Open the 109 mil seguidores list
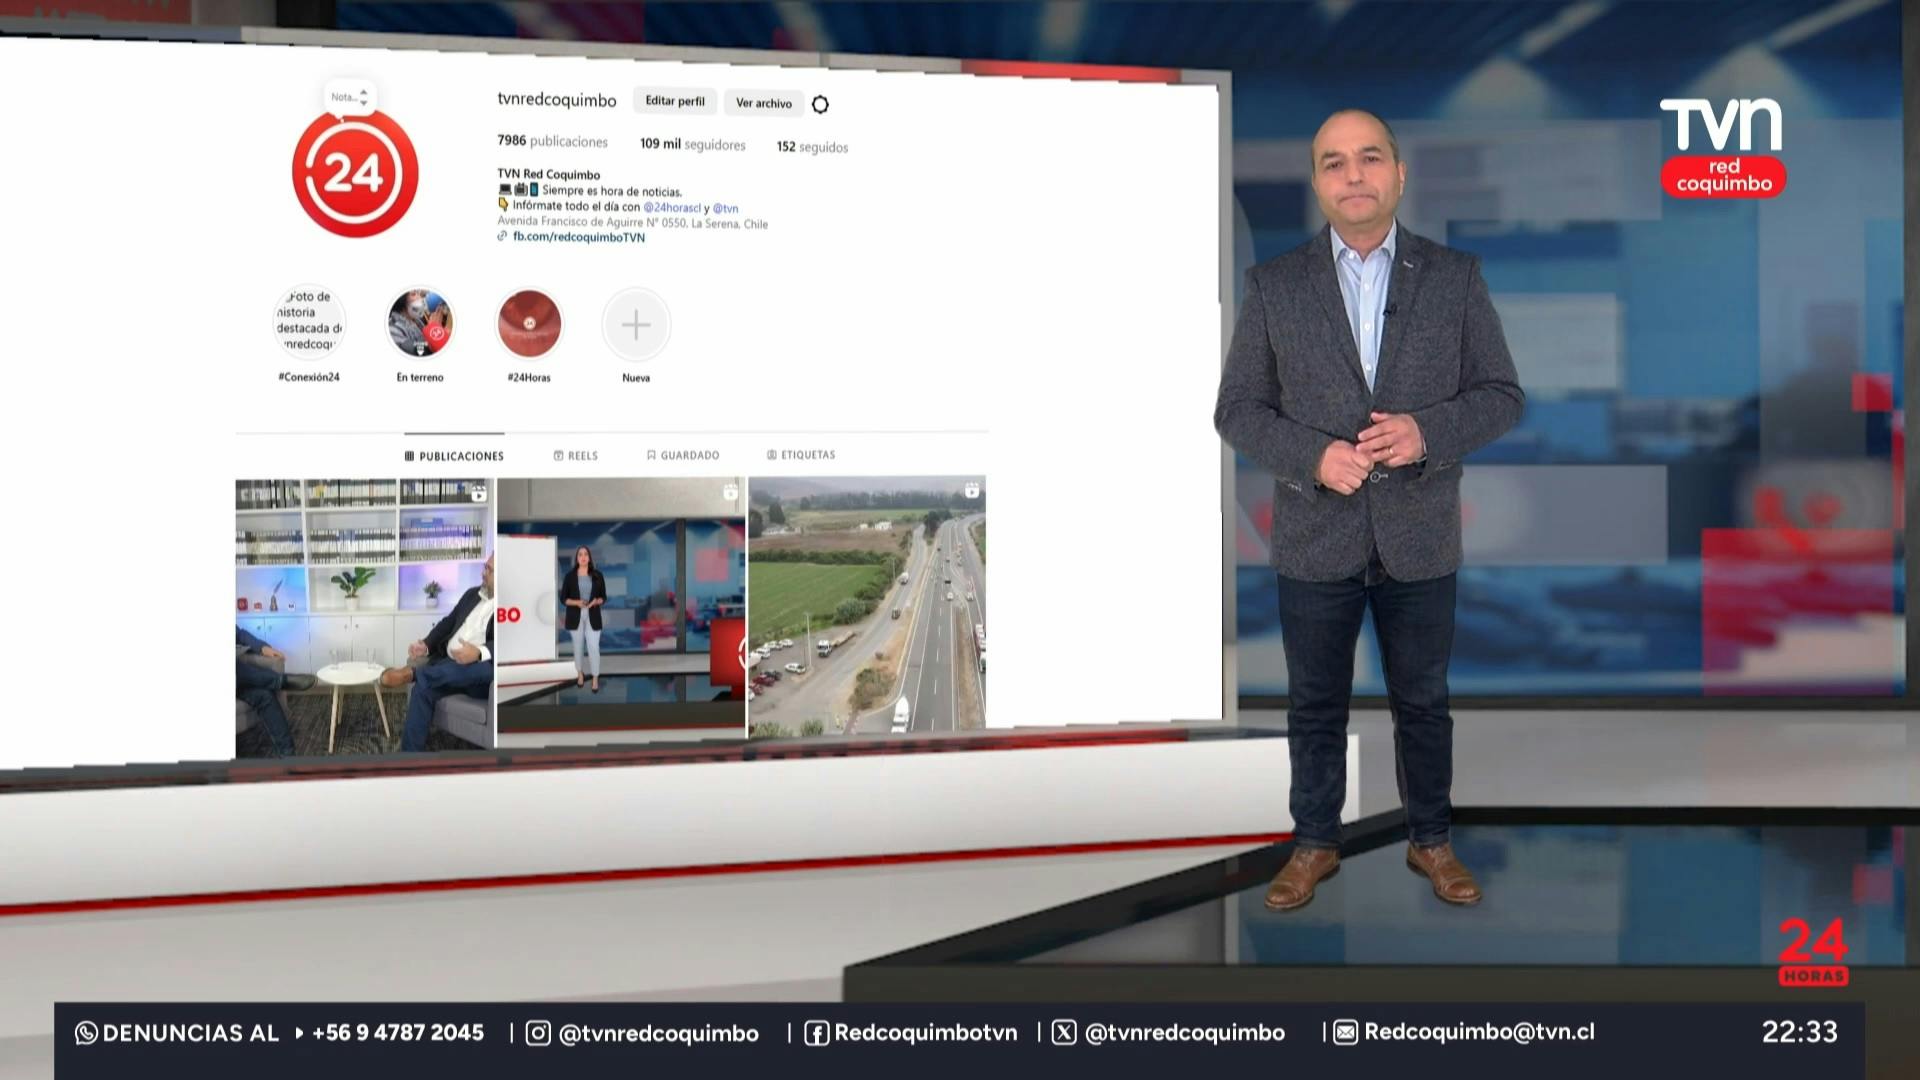 tap(693, 144)
